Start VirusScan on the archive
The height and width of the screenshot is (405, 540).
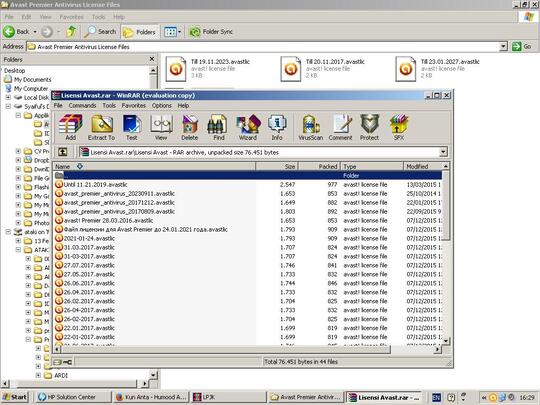click(x=311, y=127)
